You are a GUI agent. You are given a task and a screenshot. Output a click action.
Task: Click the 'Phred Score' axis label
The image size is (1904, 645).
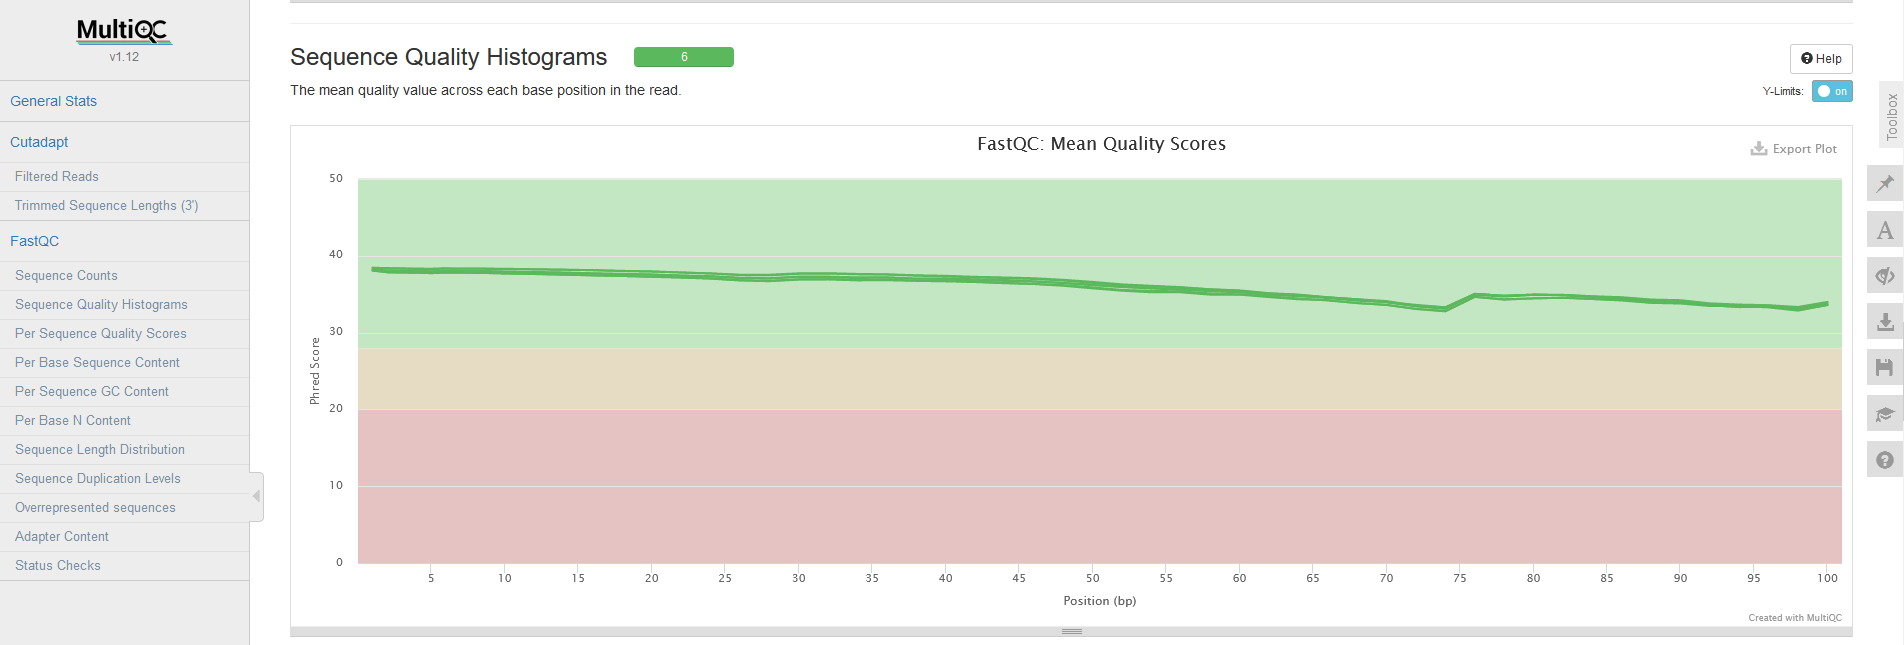pos(315,371)
